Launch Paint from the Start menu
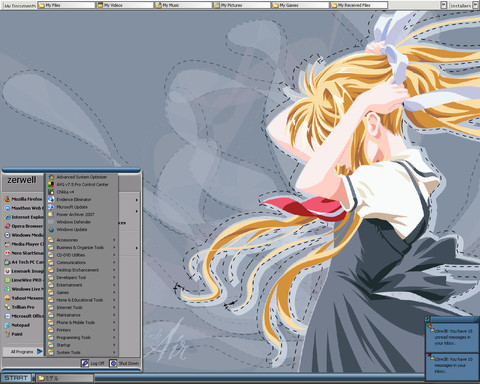 tap(23, 334)
